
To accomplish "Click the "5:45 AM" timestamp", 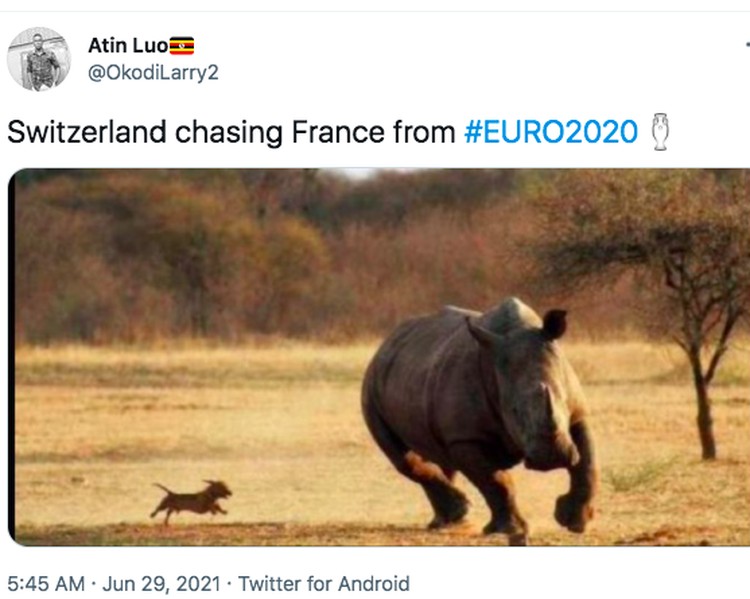I will [x=46, y=584].
